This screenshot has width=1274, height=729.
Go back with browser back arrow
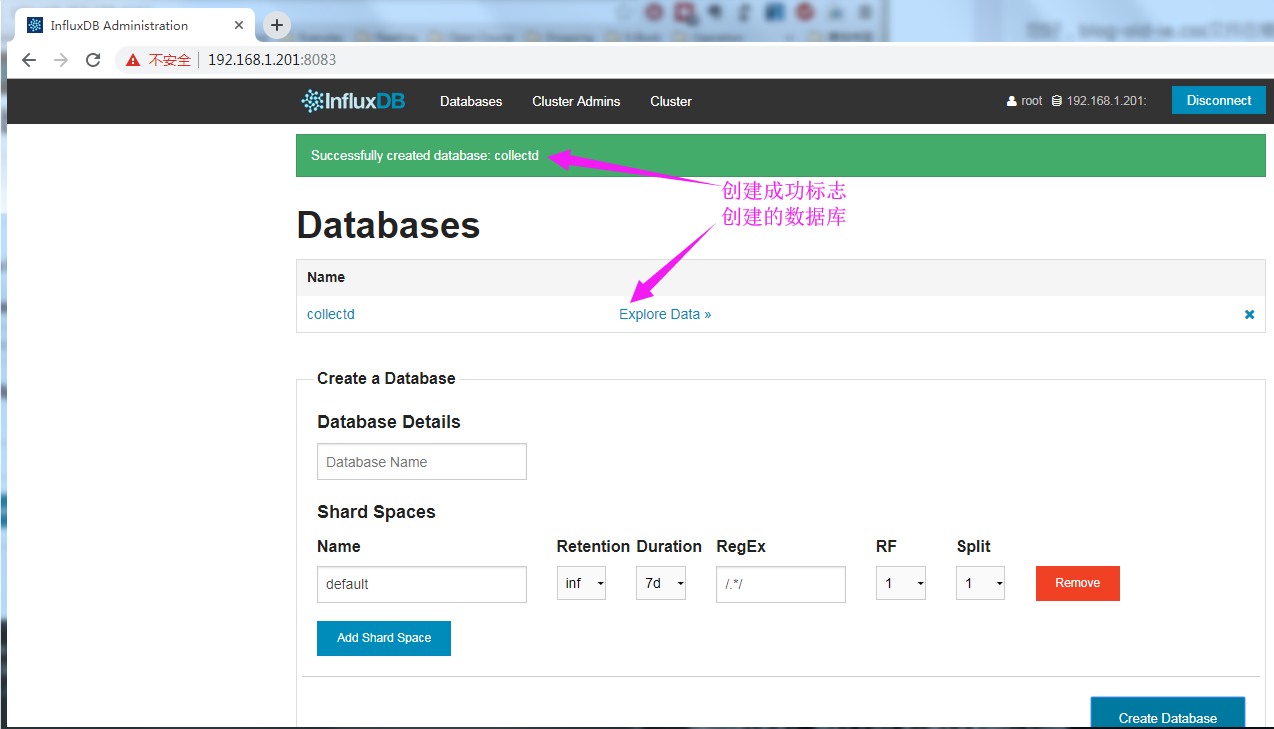(x=29, y=60)
